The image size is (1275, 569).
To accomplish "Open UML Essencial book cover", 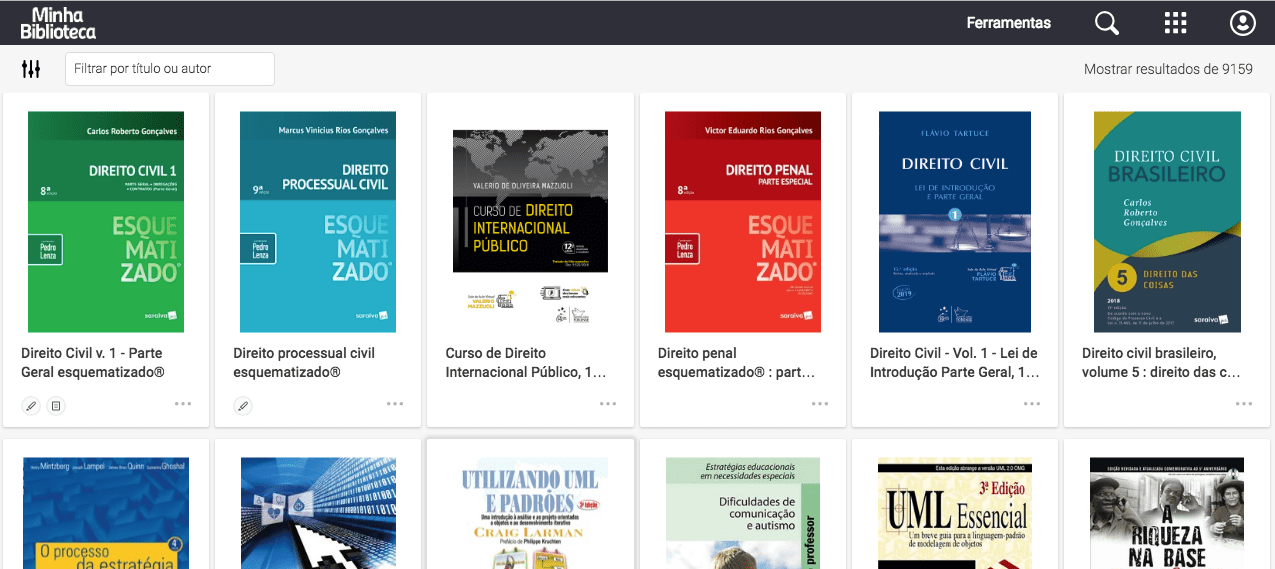I will point(955,513).
